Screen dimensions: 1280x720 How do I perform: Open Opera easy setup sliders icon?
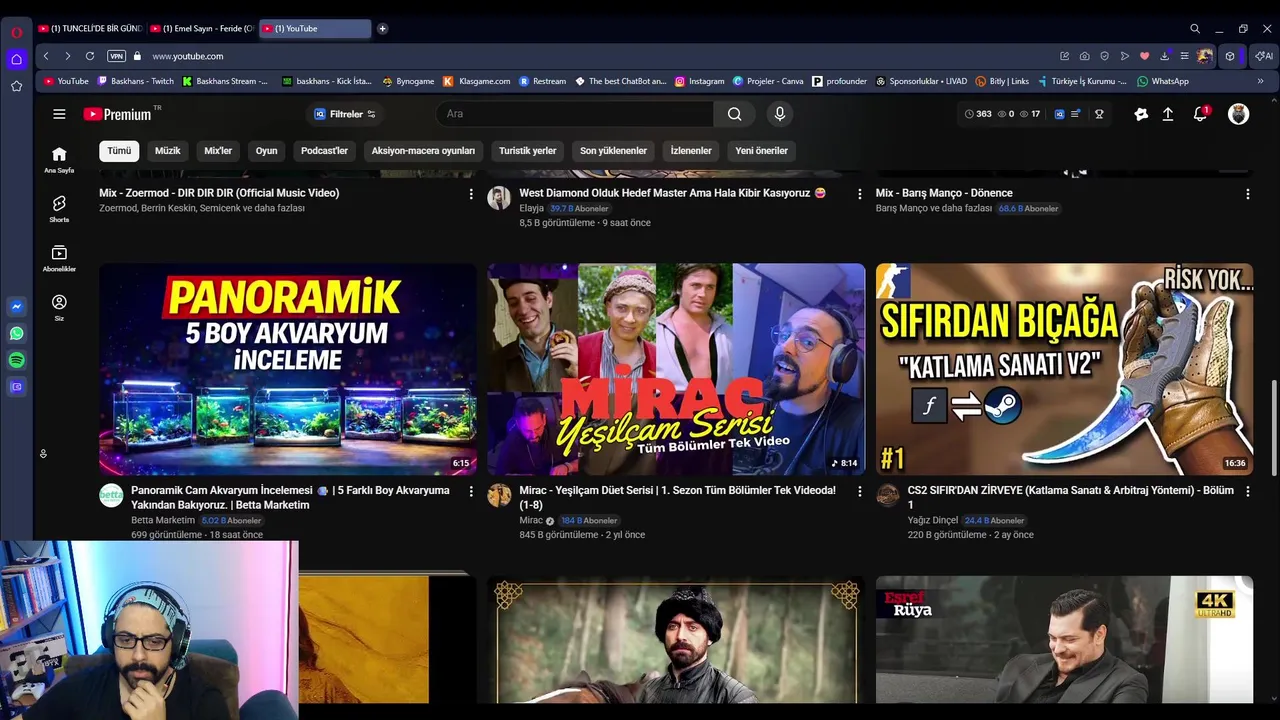(1184, 56)
